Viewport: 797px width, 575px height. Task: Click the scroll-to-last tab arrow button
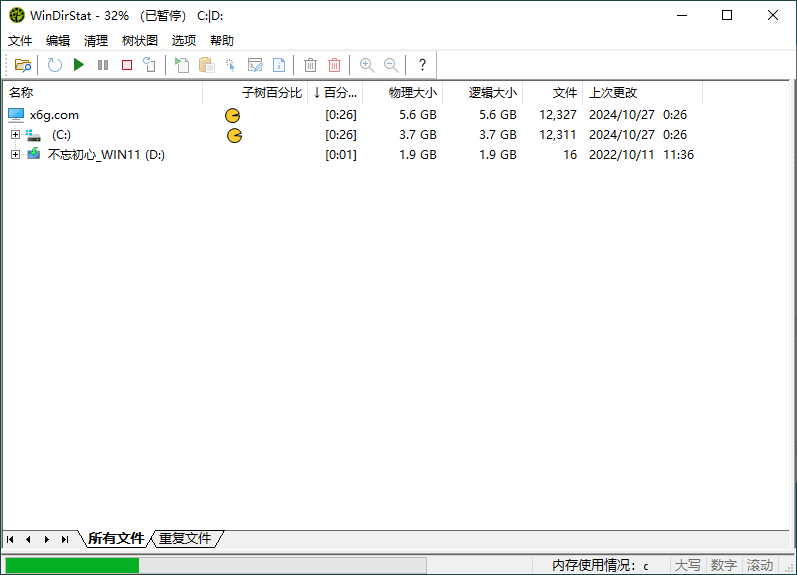pyautogui.click(x=65, y=539)
